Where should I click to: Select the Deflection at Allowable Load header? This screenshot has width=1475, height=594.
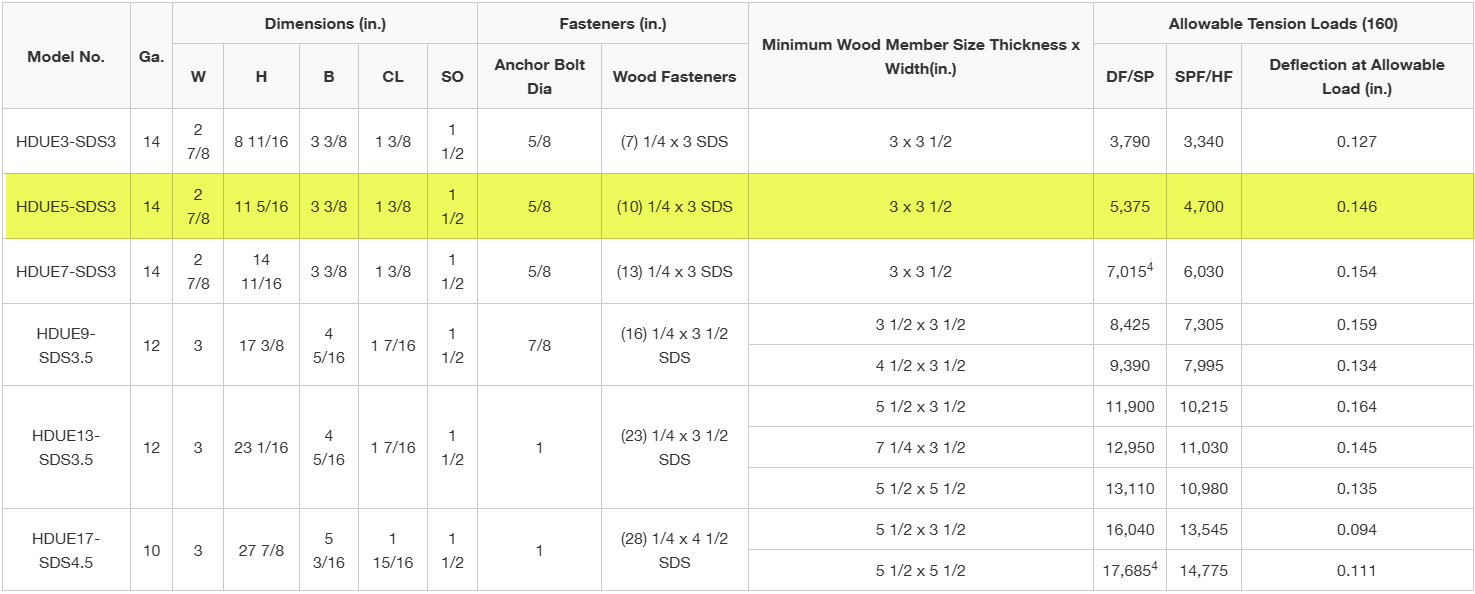pos(1357,76)
